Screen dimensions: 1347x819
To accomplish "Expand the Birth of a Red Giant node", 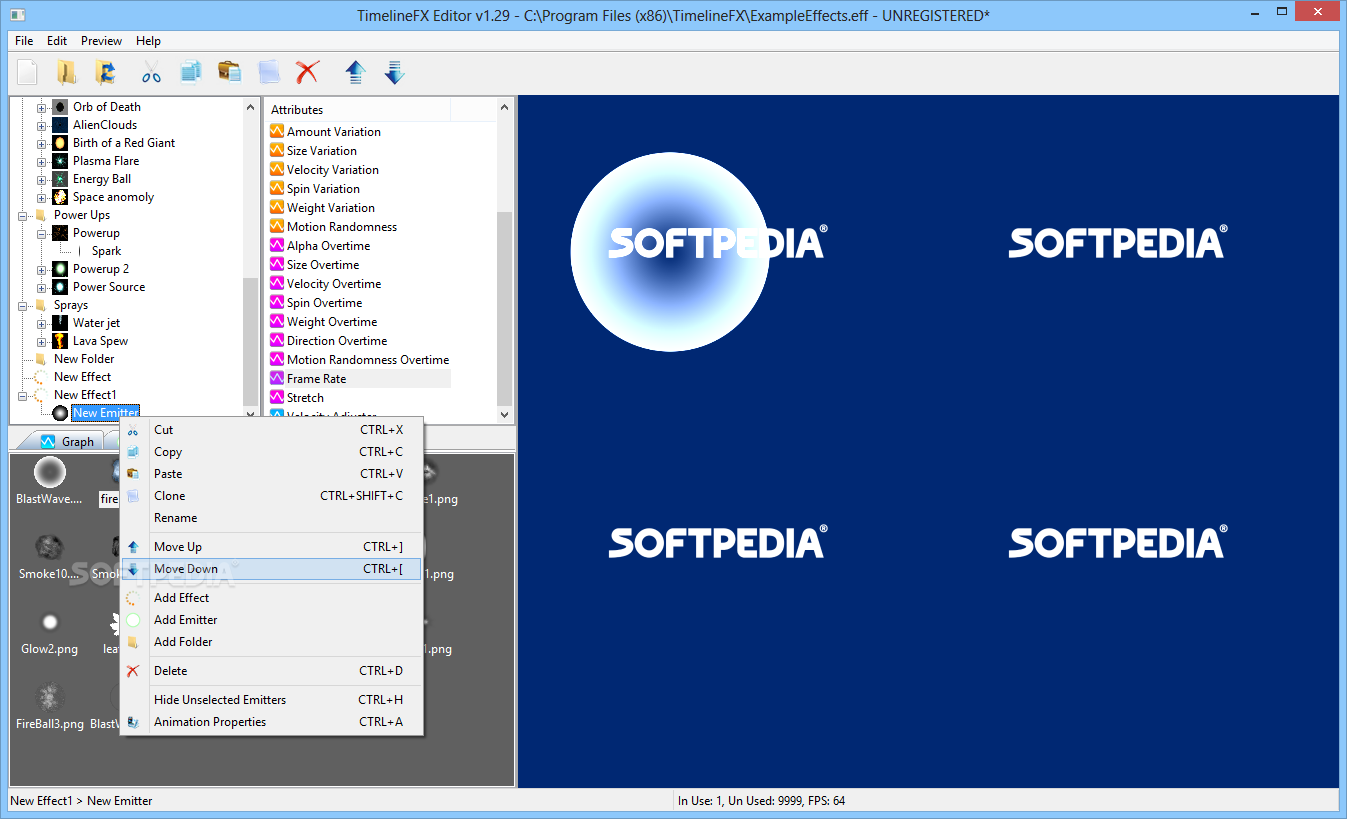I will (41, 143).
